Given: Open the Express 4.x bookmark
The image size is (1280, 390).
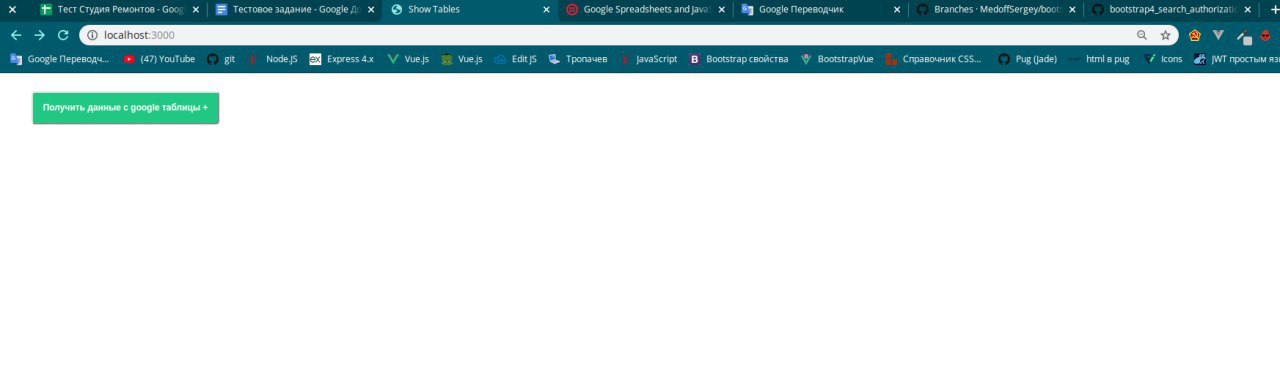Looking at the screenshot, I should tap(341, 59).
